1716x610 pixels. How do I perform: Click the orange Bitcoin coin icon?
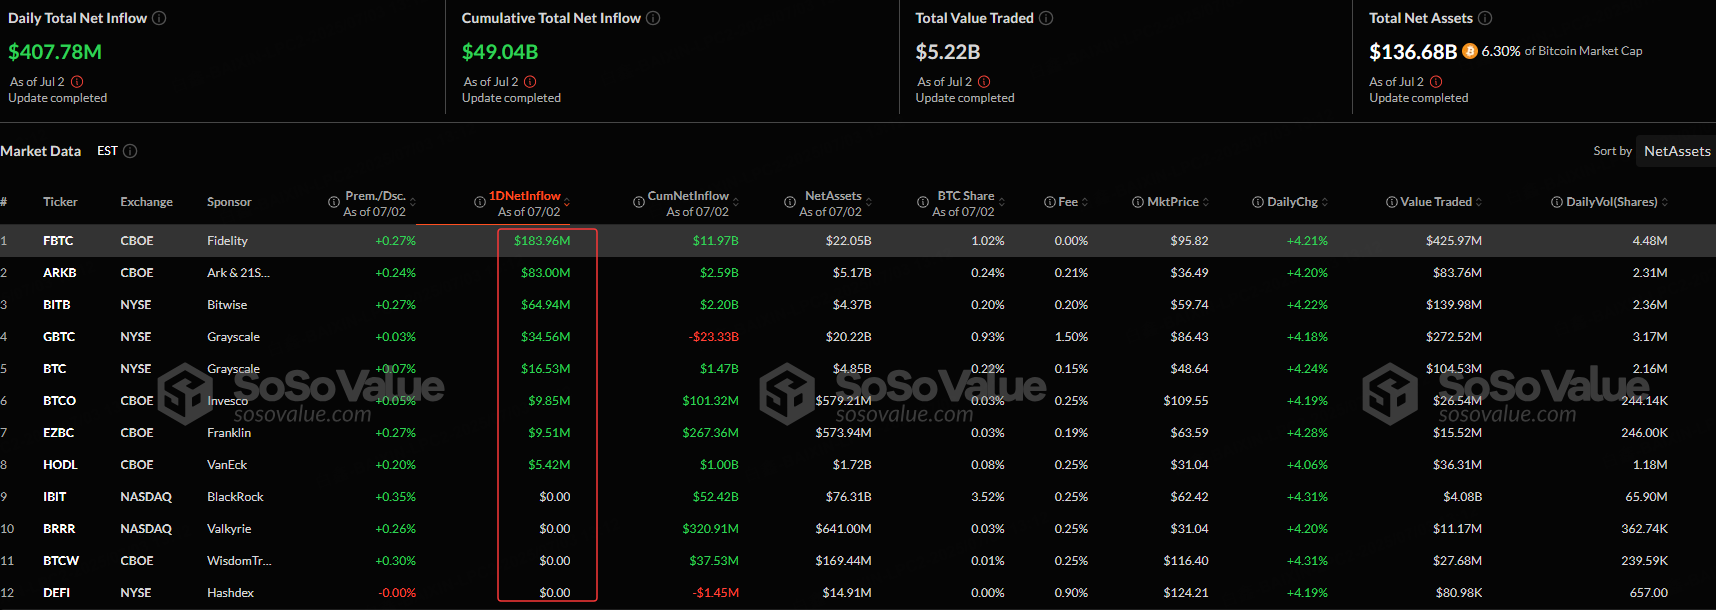1469,51
